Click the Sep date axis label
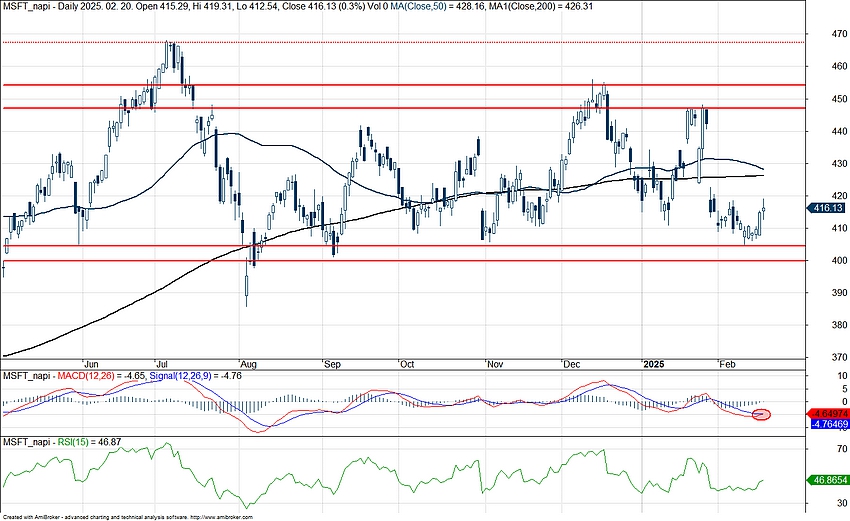This screenshot has width=850, height=521. pos(332,364)
